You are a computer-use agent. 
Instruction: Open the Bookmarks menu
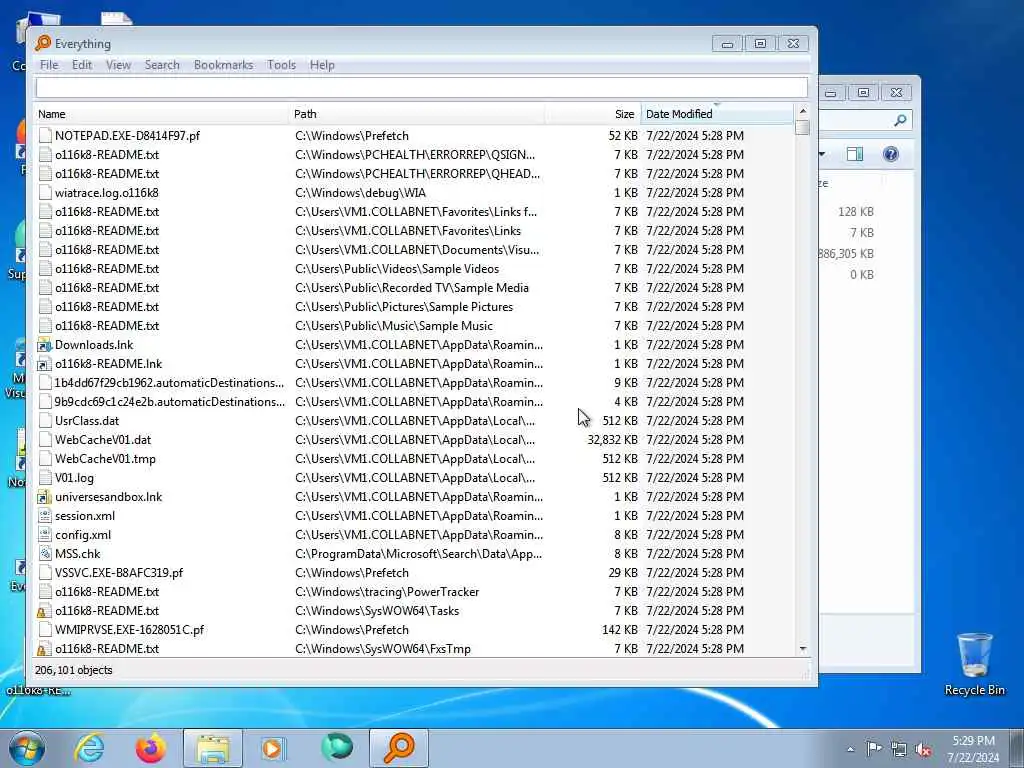click(x=223, y=65)
